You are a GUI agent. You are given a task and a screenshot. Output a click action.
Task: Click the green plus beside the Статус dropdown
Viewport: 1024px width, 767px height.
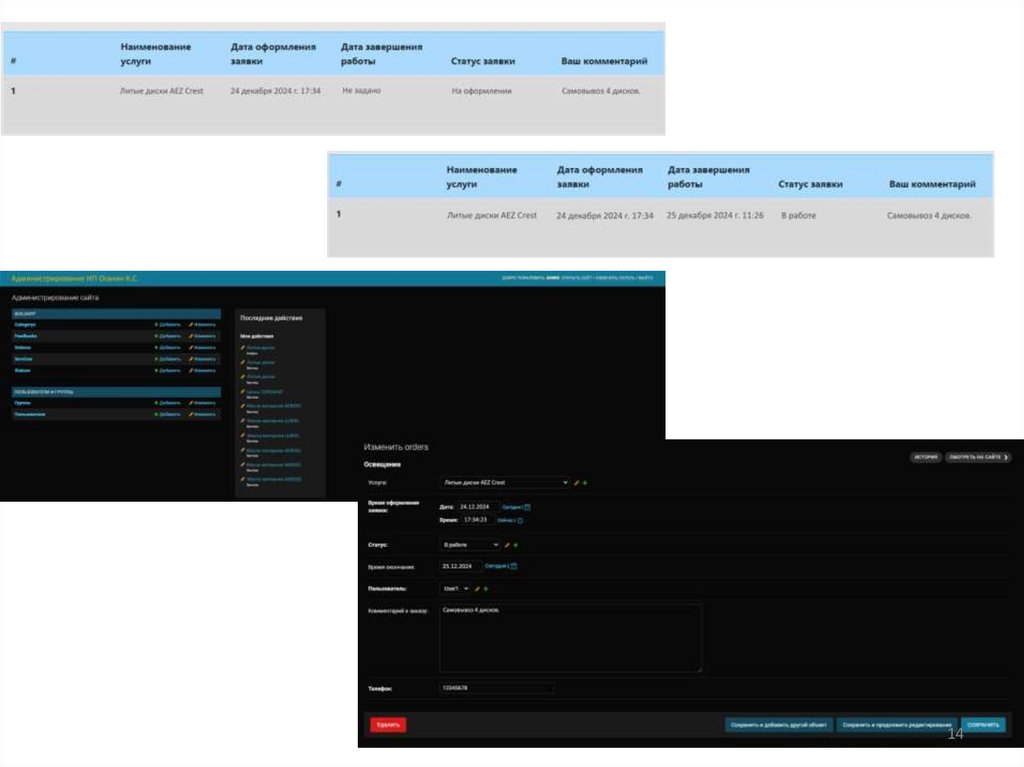tap(516, 545)
